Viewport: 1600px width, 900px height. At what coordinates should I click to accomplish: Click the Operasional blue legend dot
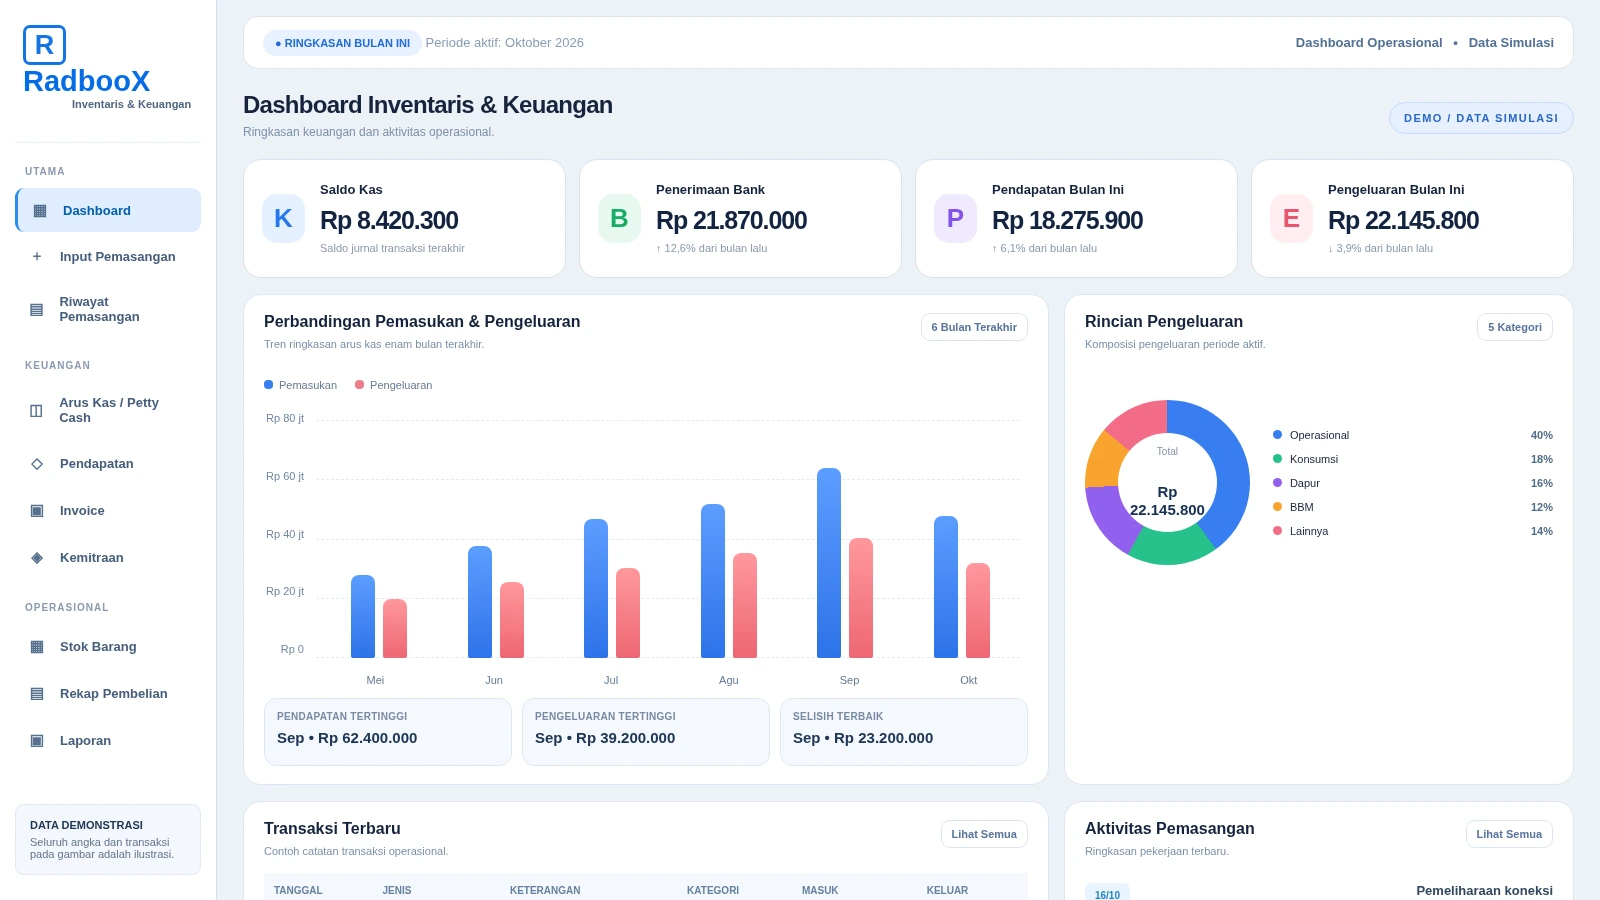tap(1277, 435)
